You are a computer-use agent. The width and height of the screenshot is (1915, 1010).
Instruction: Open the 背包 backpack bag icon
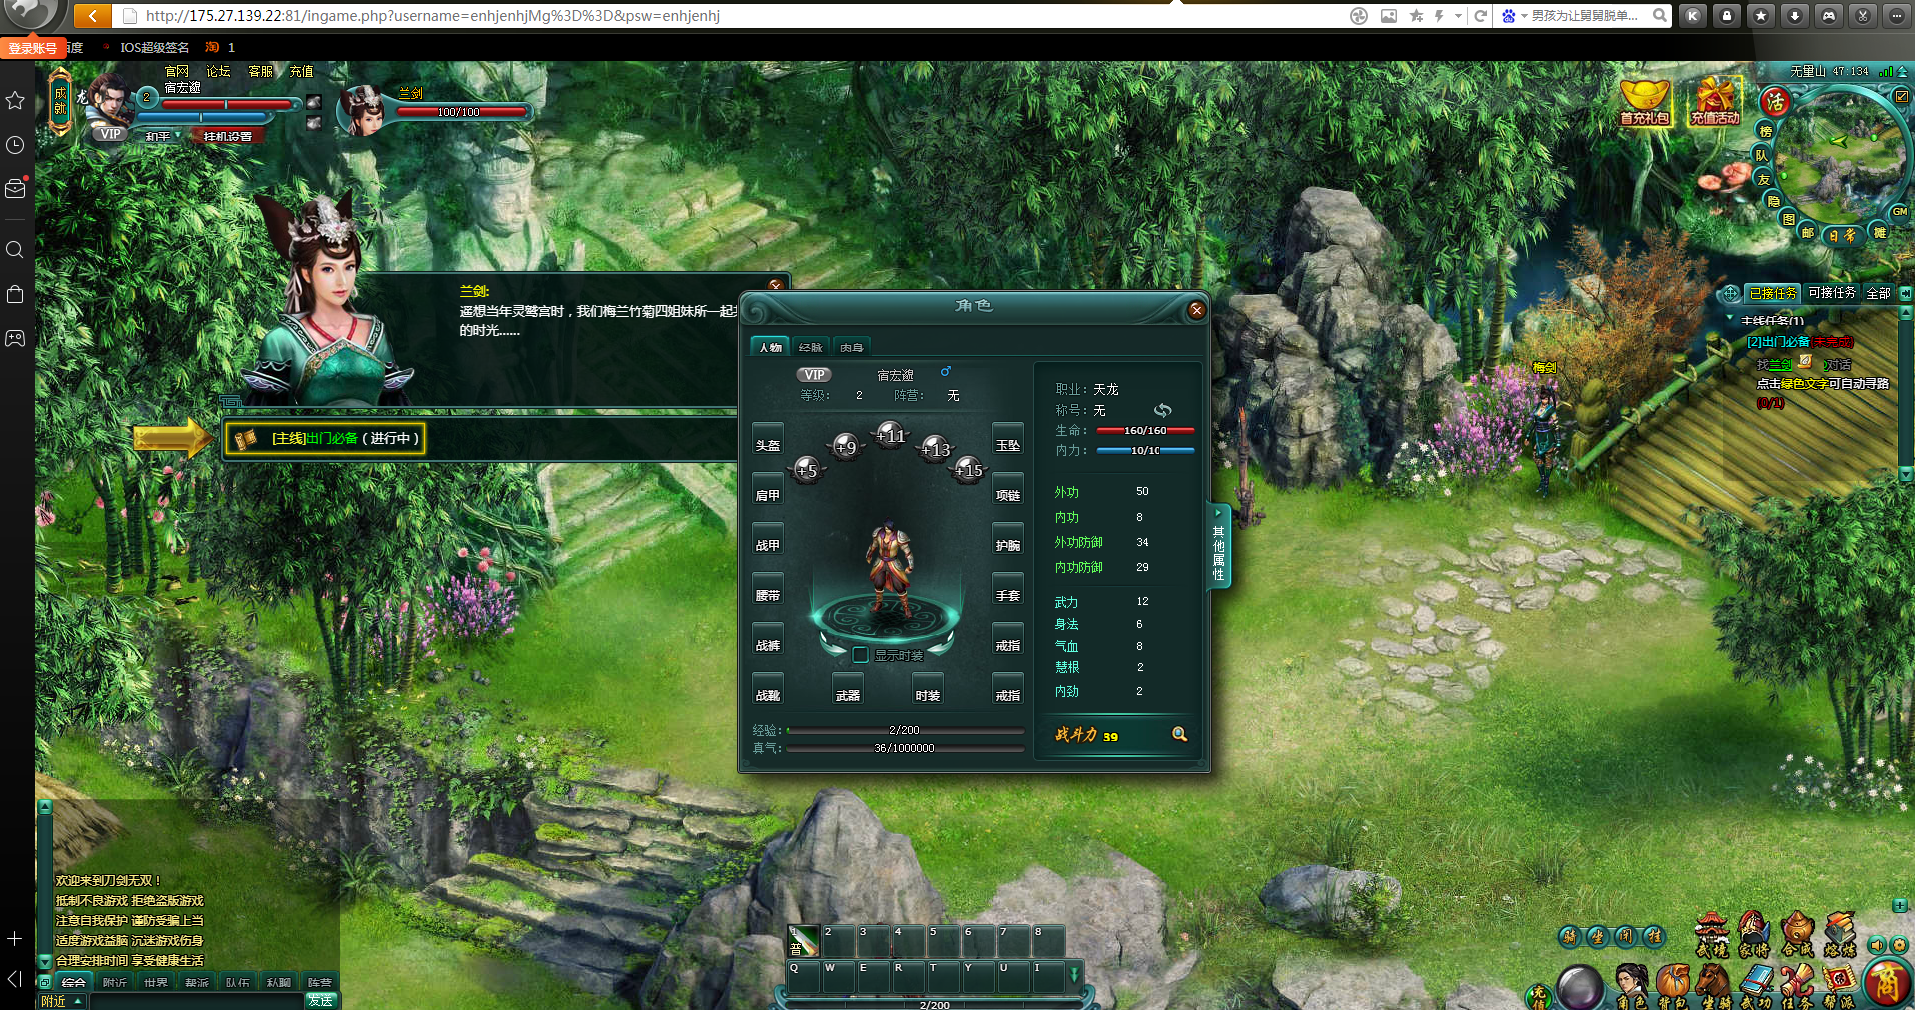tap(1673, 984)
